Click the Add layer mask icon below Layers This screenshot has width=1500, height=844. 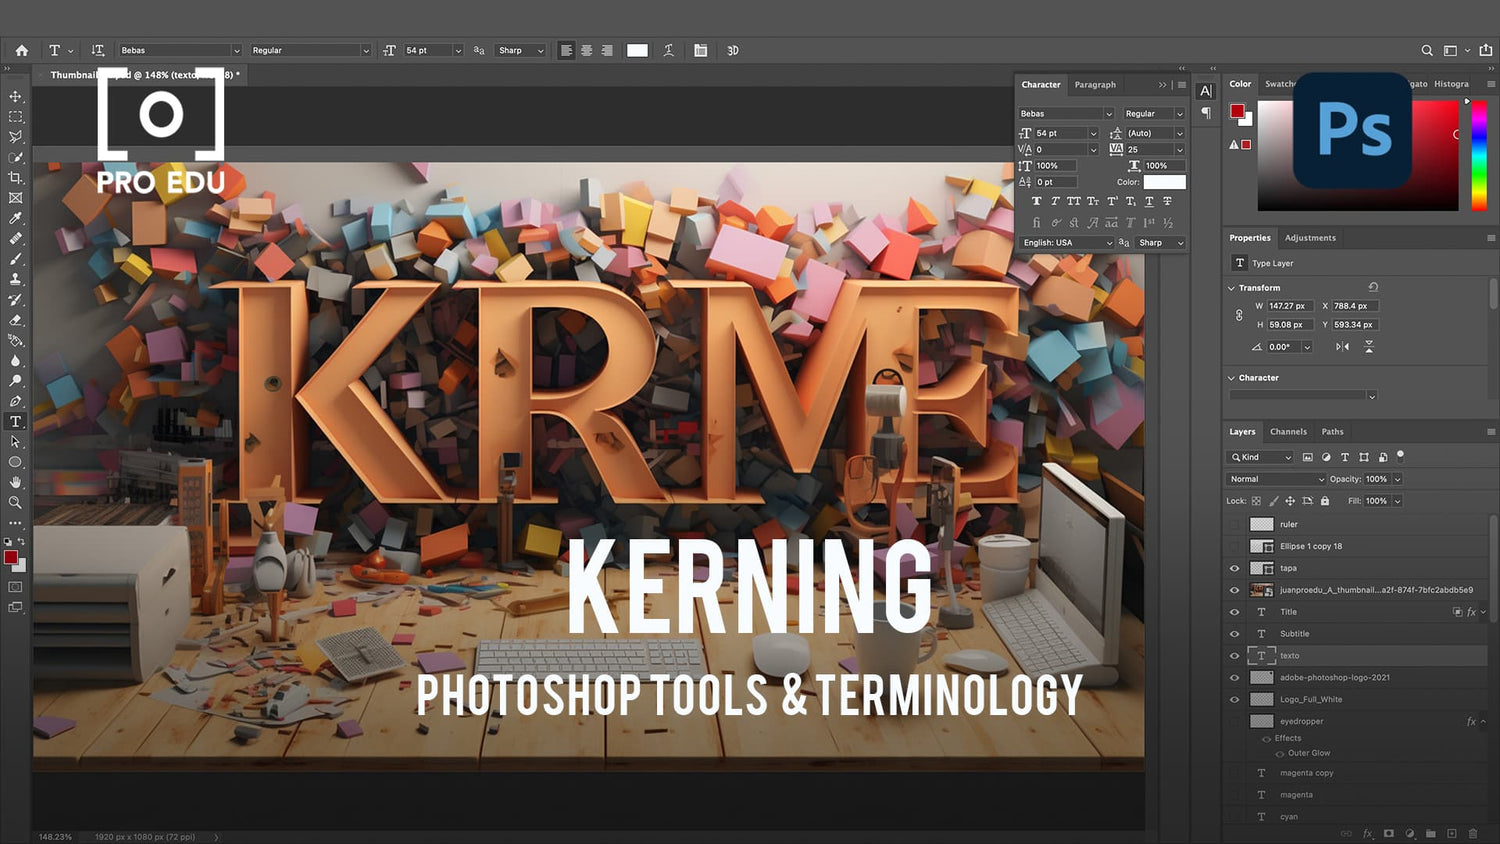click(1389, 833)
